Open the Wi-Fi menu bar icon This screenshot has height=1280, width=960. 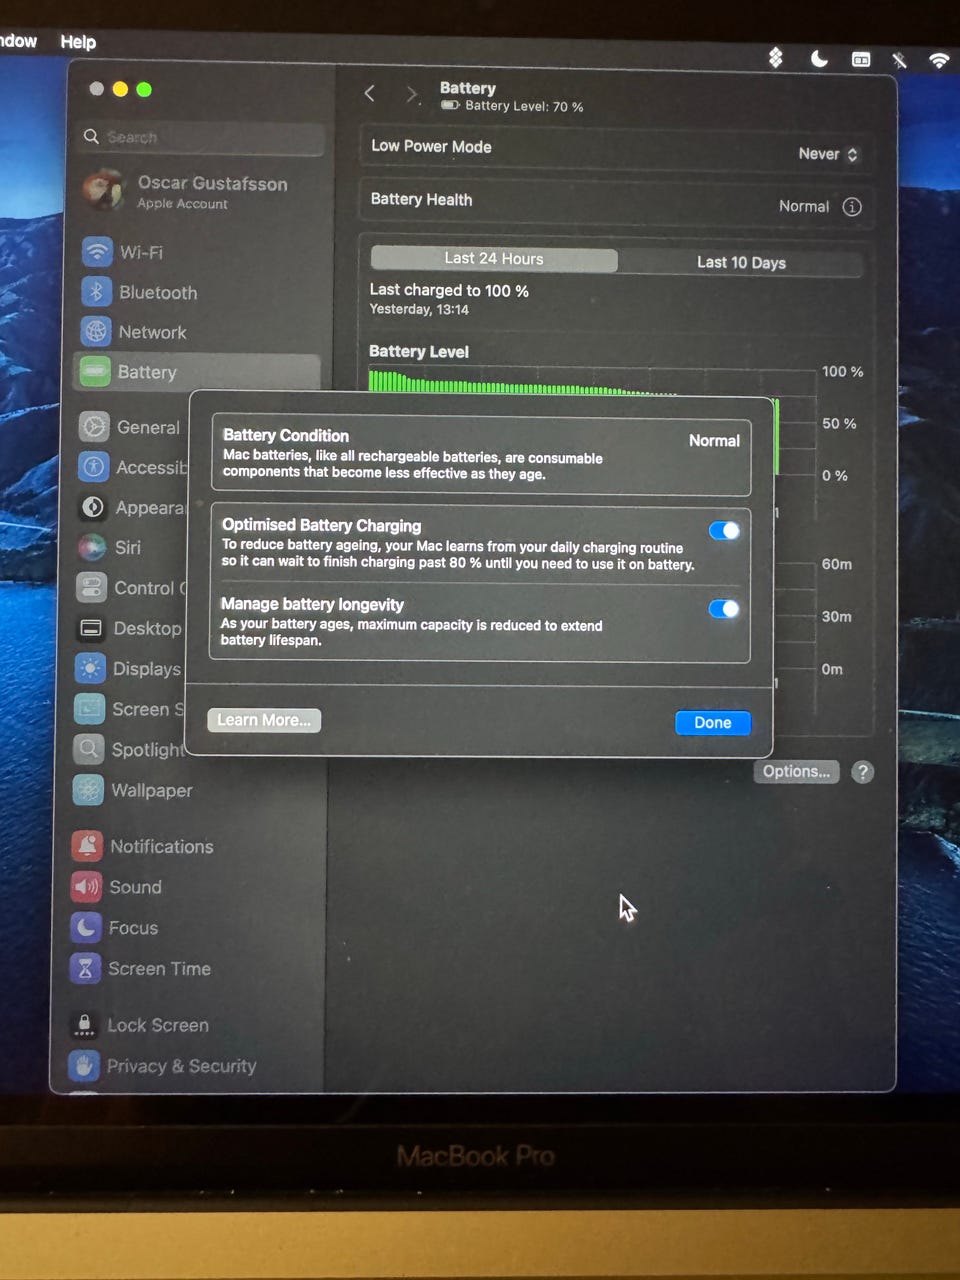click(938, 60)
